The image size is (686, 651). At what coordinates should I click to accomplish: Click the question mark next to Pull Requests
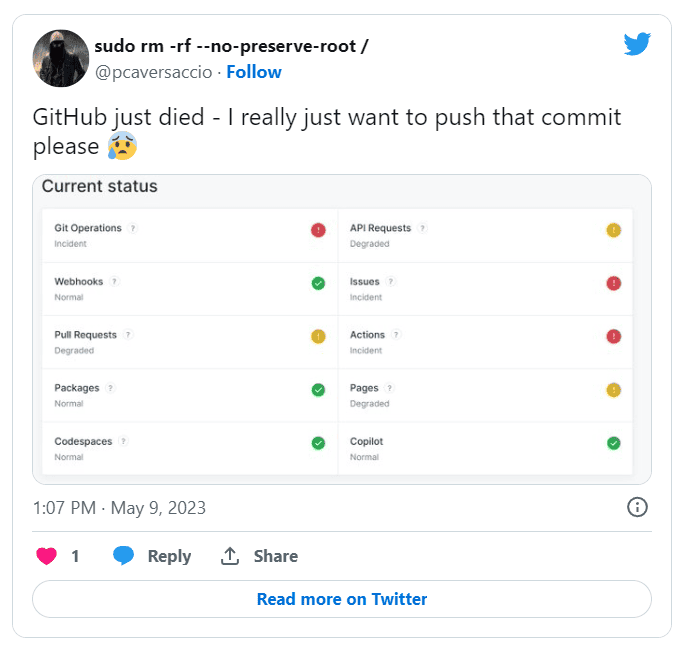pos(128,335)
